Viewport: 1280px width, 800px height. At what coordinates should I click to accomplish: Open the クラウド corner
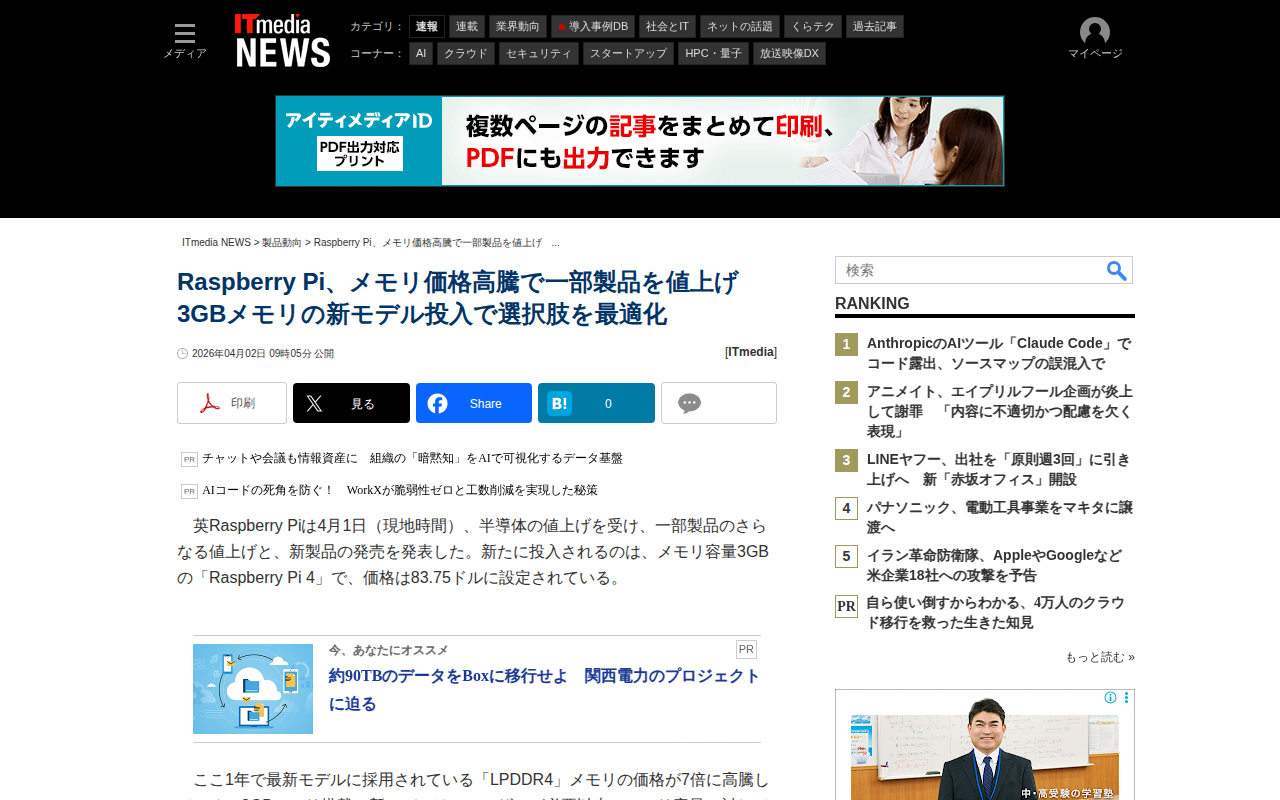(466, 54)
